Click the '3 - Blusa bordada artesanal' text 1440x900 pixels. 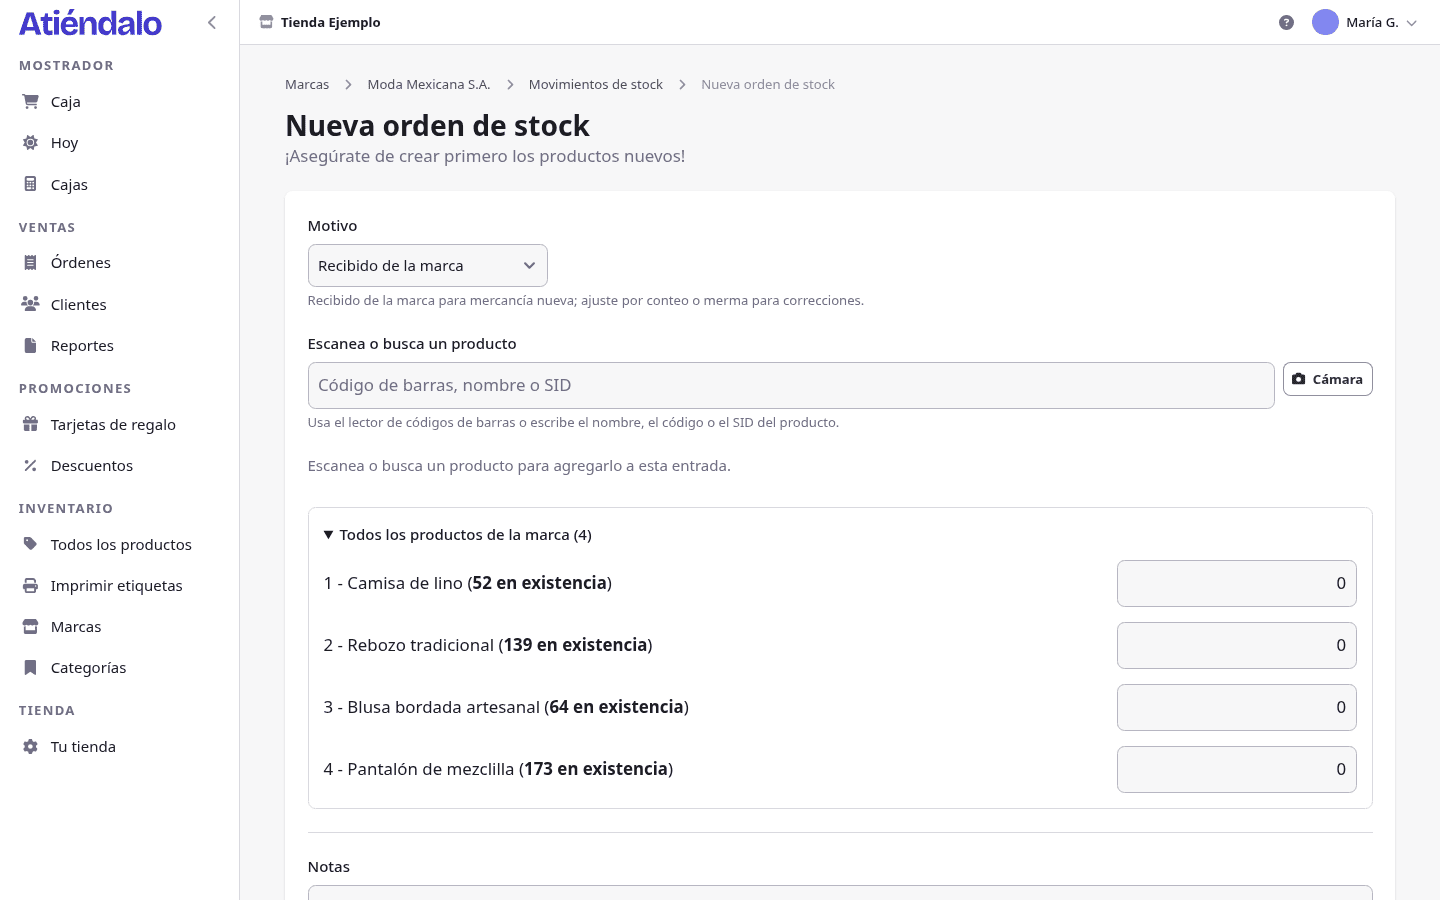[506, 707]
